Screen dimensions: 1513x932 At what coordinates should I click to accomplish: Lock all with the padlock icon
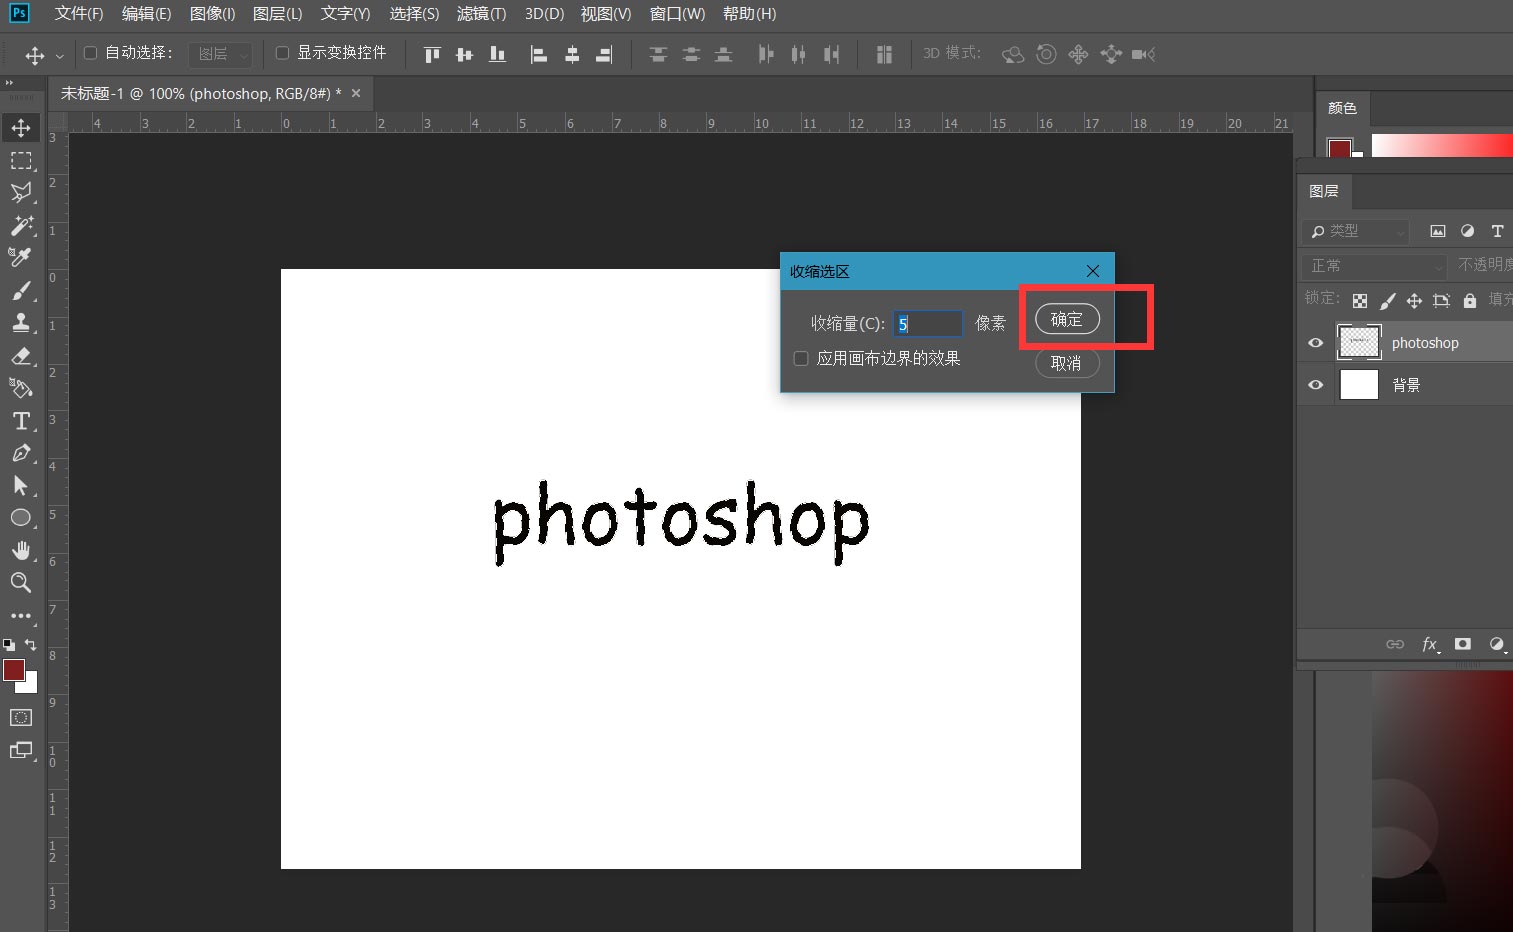tap(1469, 300)
